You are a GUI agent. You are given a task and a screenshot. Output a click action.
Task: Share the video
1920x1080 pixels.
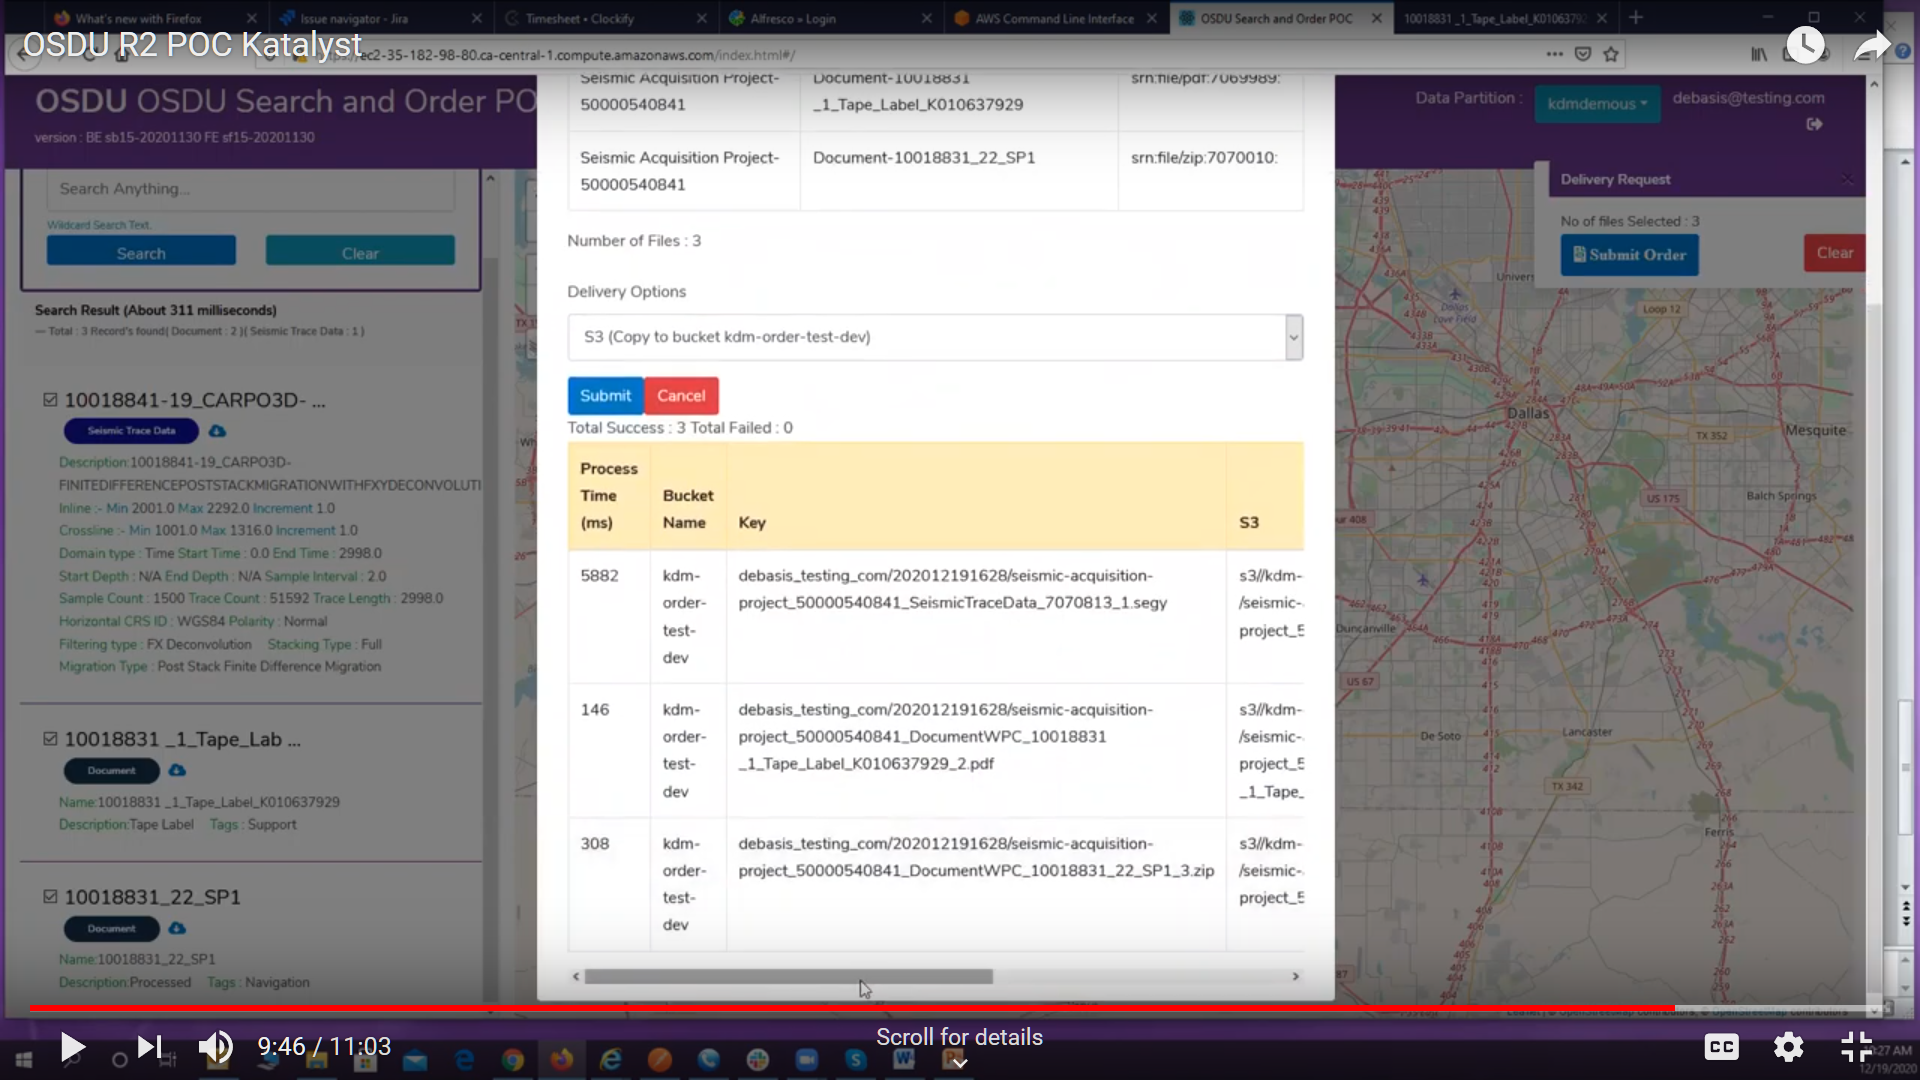pos(1872,45)
